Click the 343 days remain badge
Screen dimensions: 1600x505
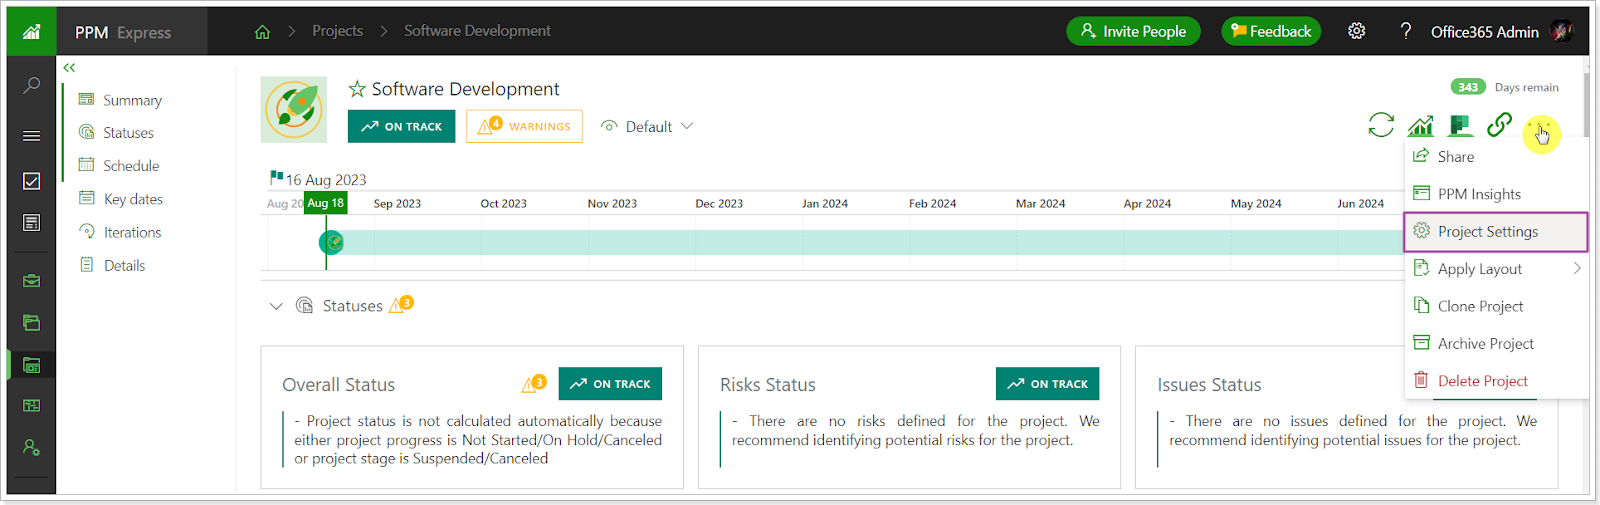(x=1468, y=87)
